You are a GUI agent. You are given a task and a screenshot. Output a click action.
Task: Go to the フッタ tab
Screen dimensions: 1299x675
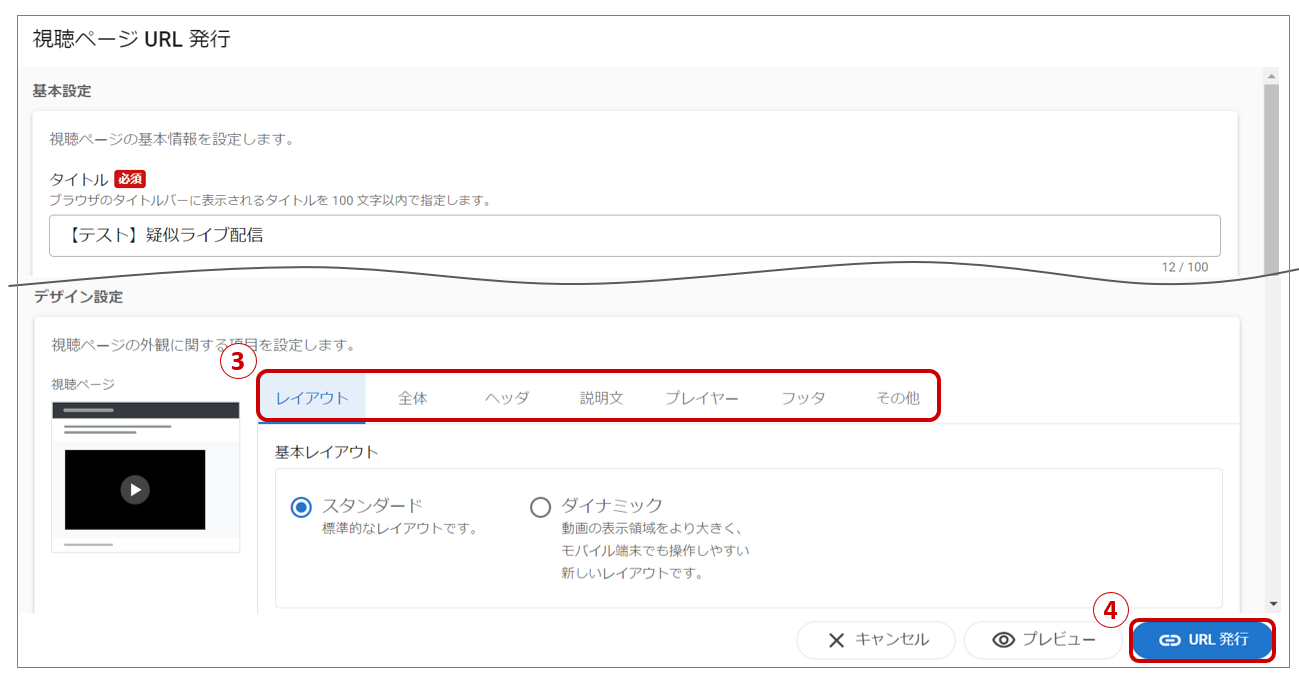pyautogui.click(x=803, y=398)
